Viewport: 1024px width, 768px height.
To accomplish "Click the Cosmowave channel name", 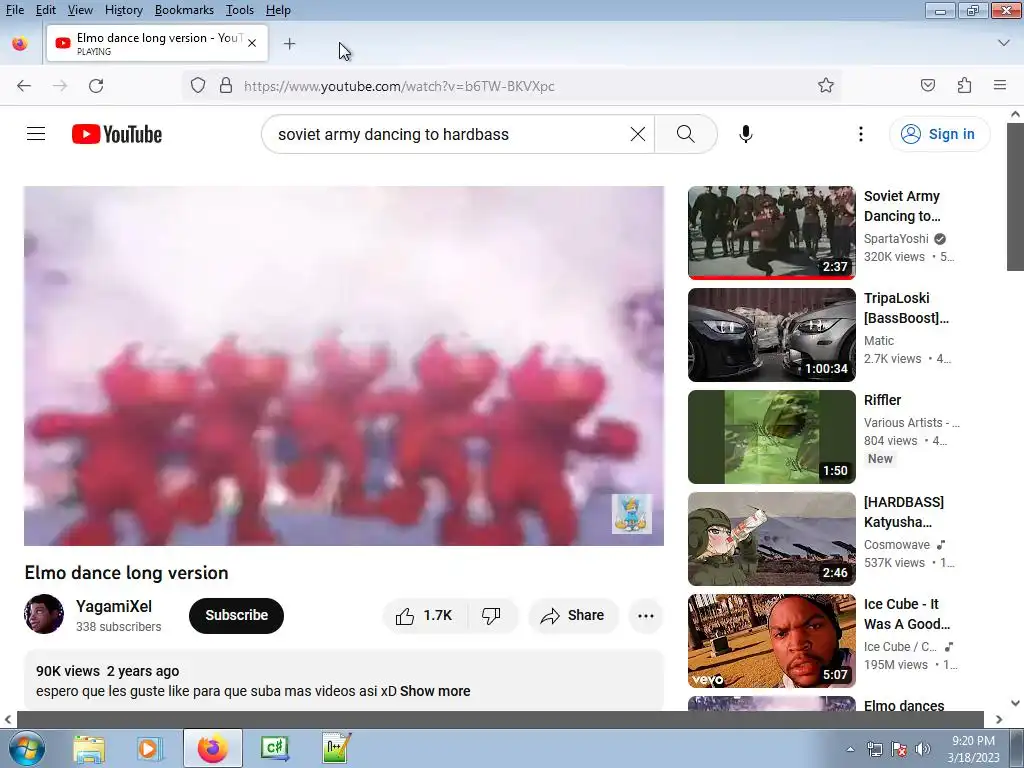I will 897,545.
